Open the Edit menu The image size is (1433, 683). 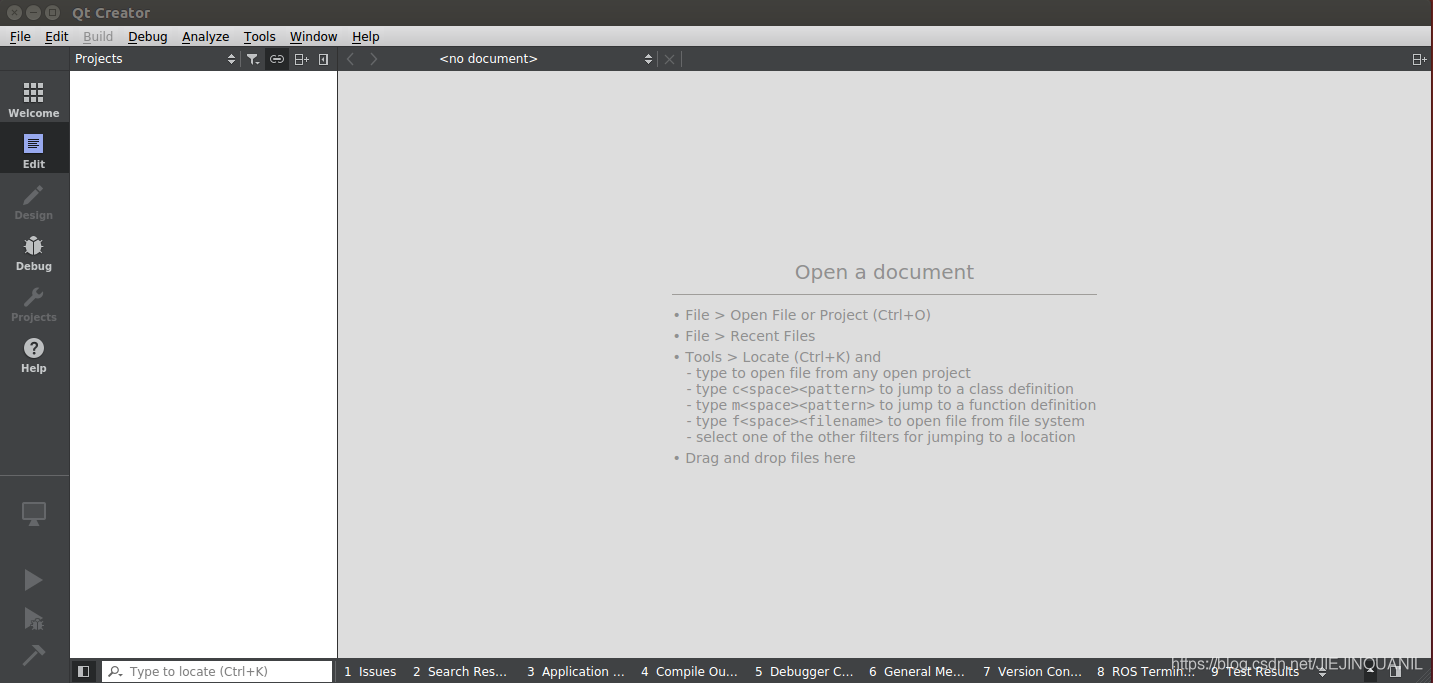point(57,36)
